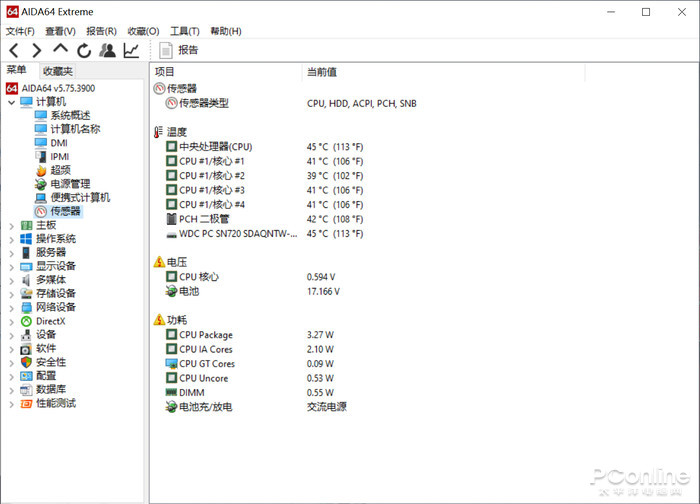The image size is (700, 504).
Task: Go forward with the right arrow toolbar icon
Action: tap(37, 50)
